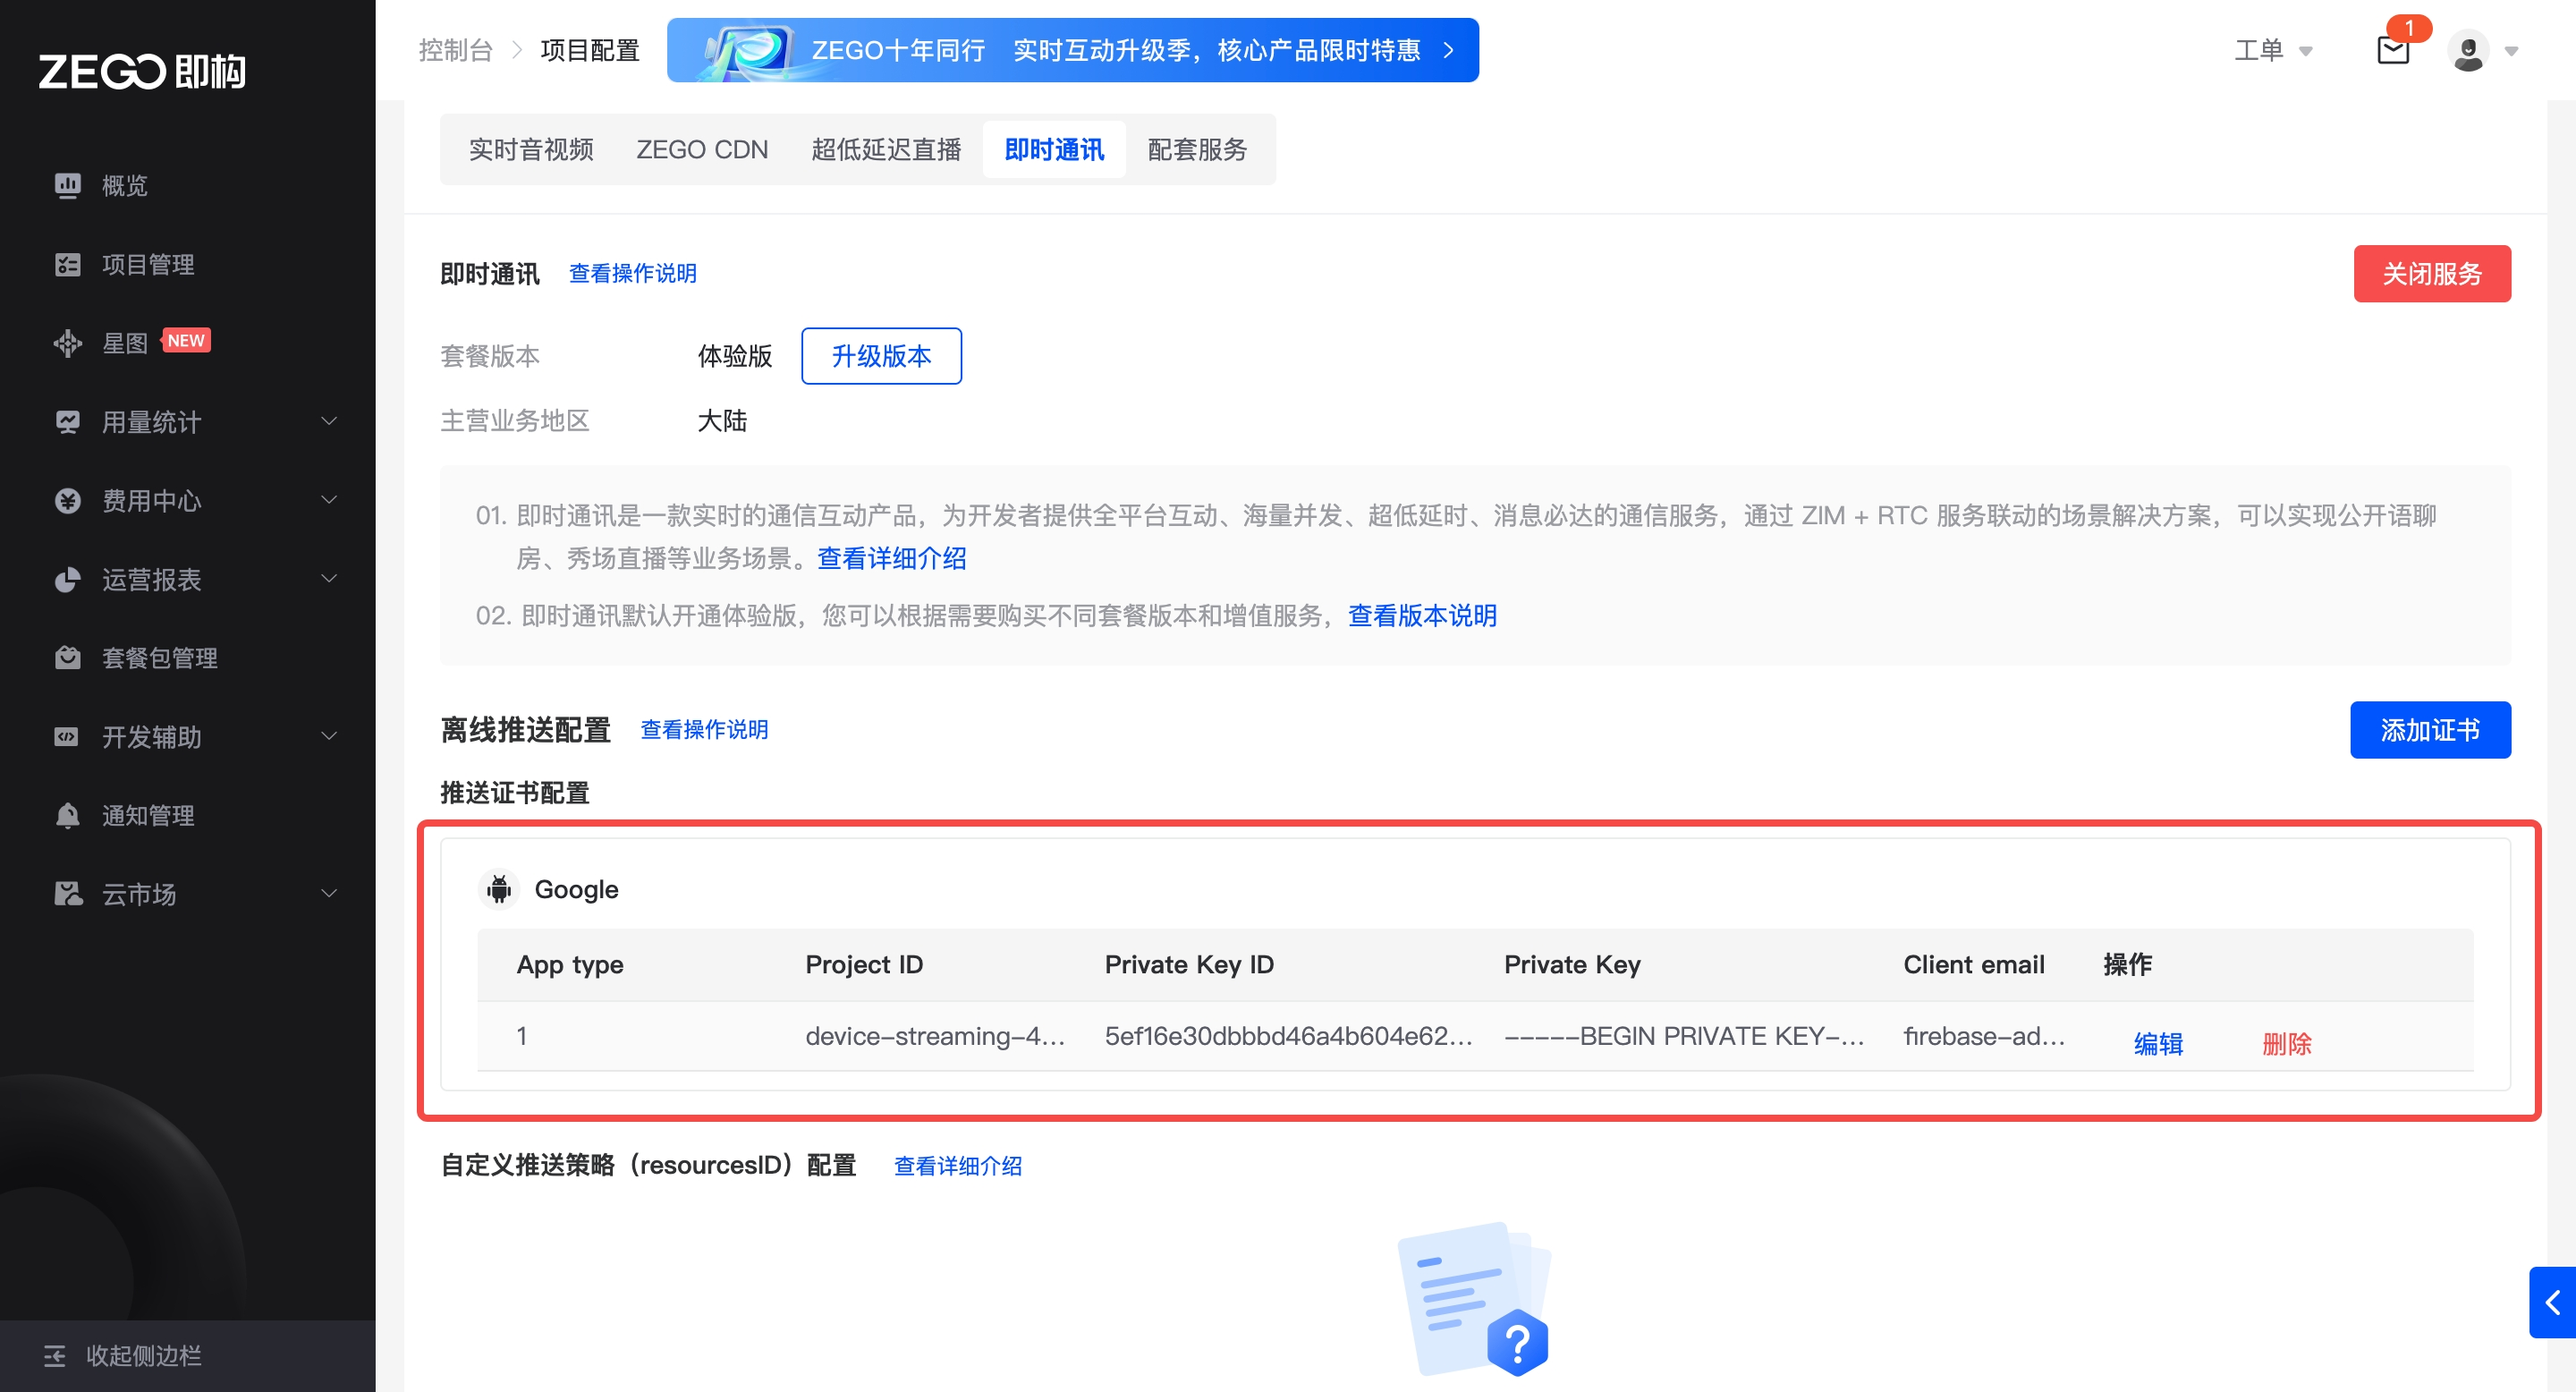This screenshot has width=2576, height=1392.
Task: Click the 用量统计 chart icon
Action: click(67, 422)
